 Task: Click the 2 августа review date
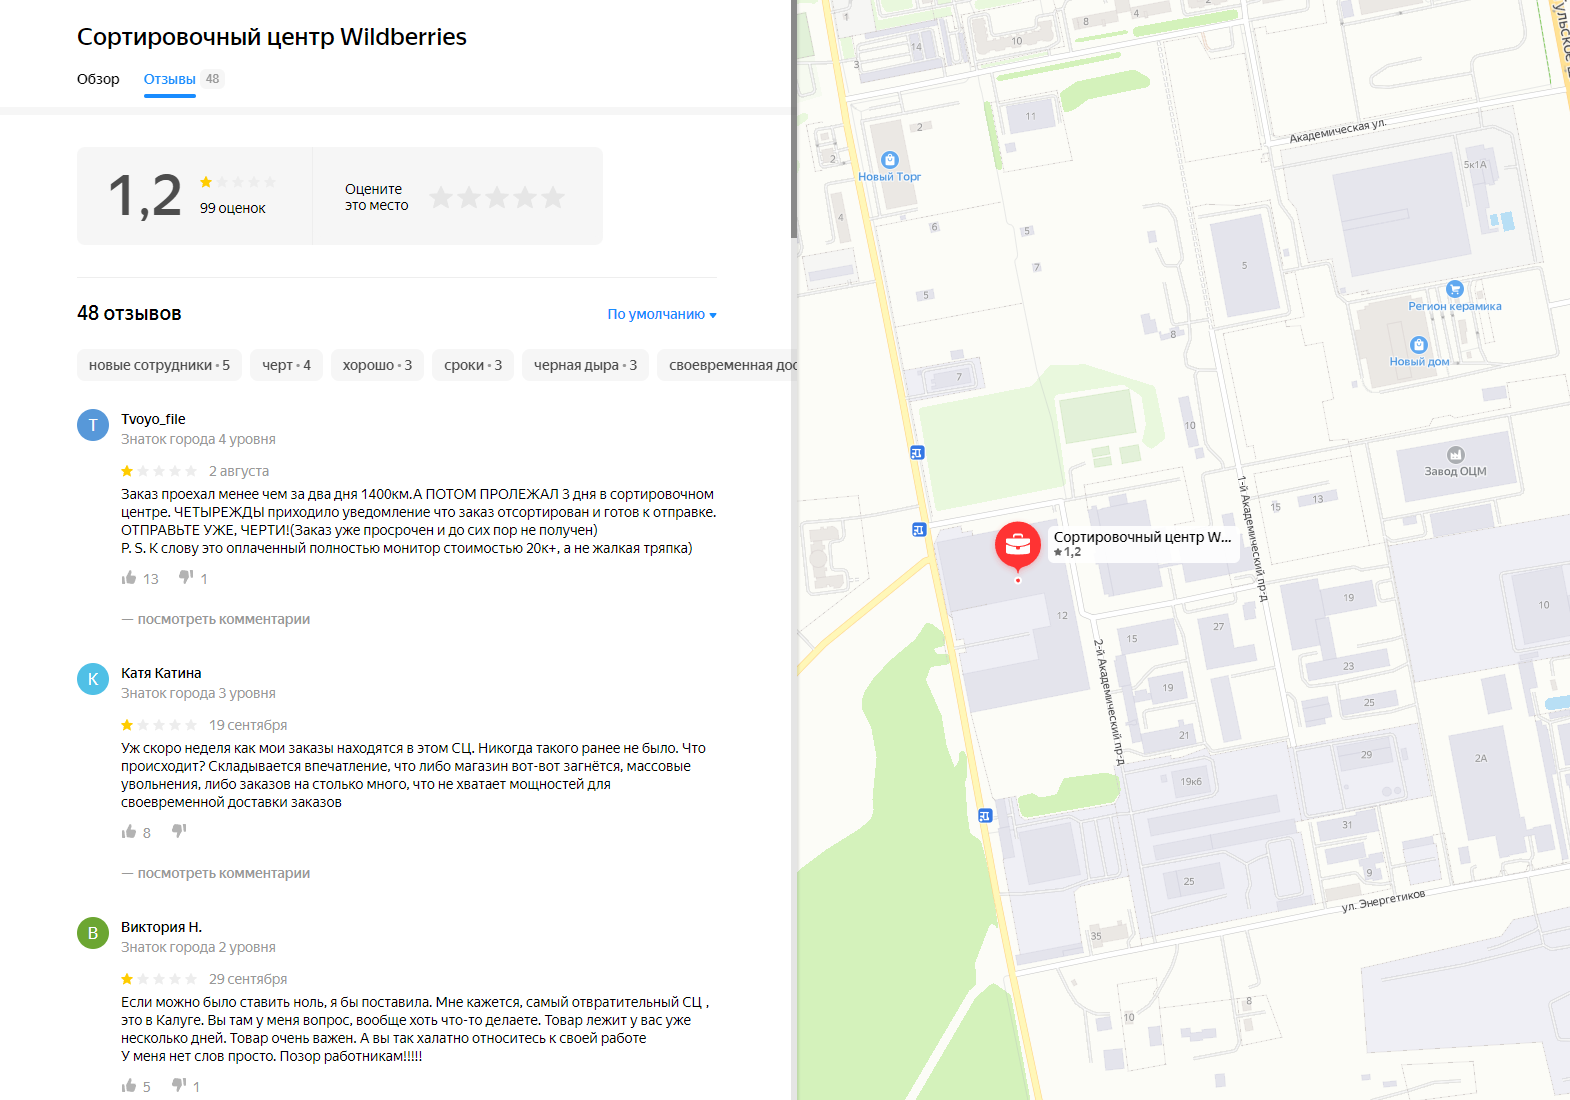point(239,471)
